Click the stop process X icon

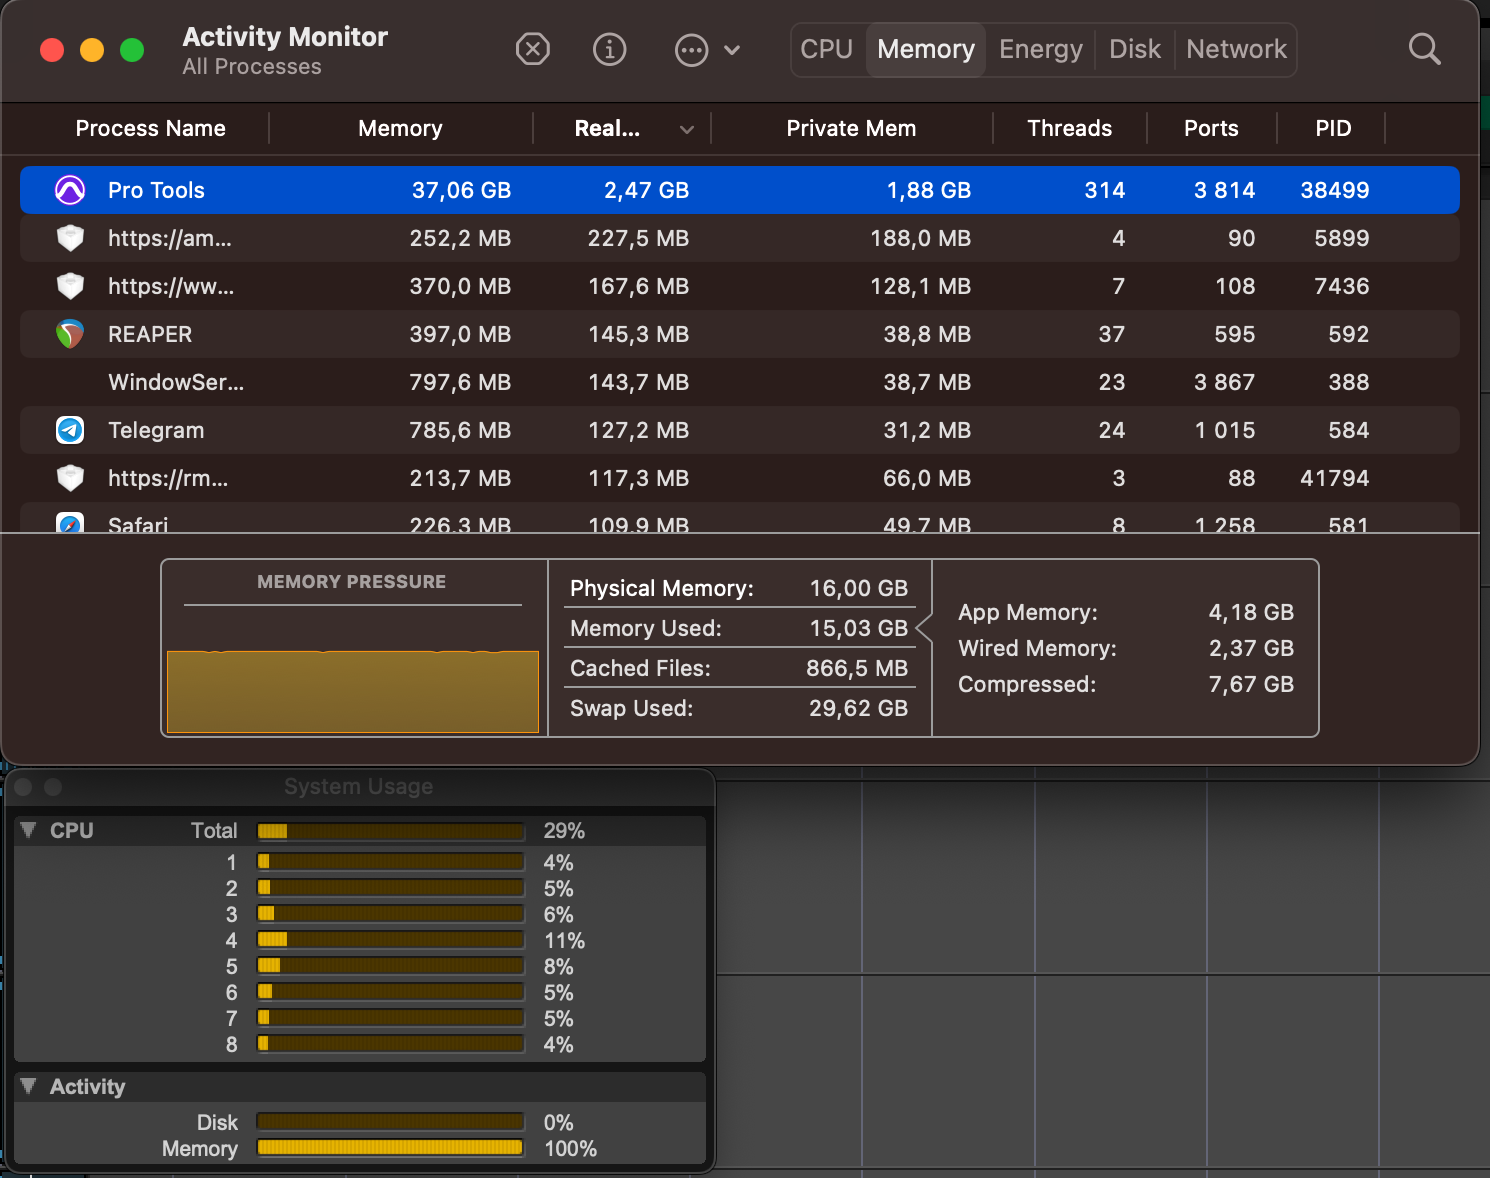coord(533,49)
